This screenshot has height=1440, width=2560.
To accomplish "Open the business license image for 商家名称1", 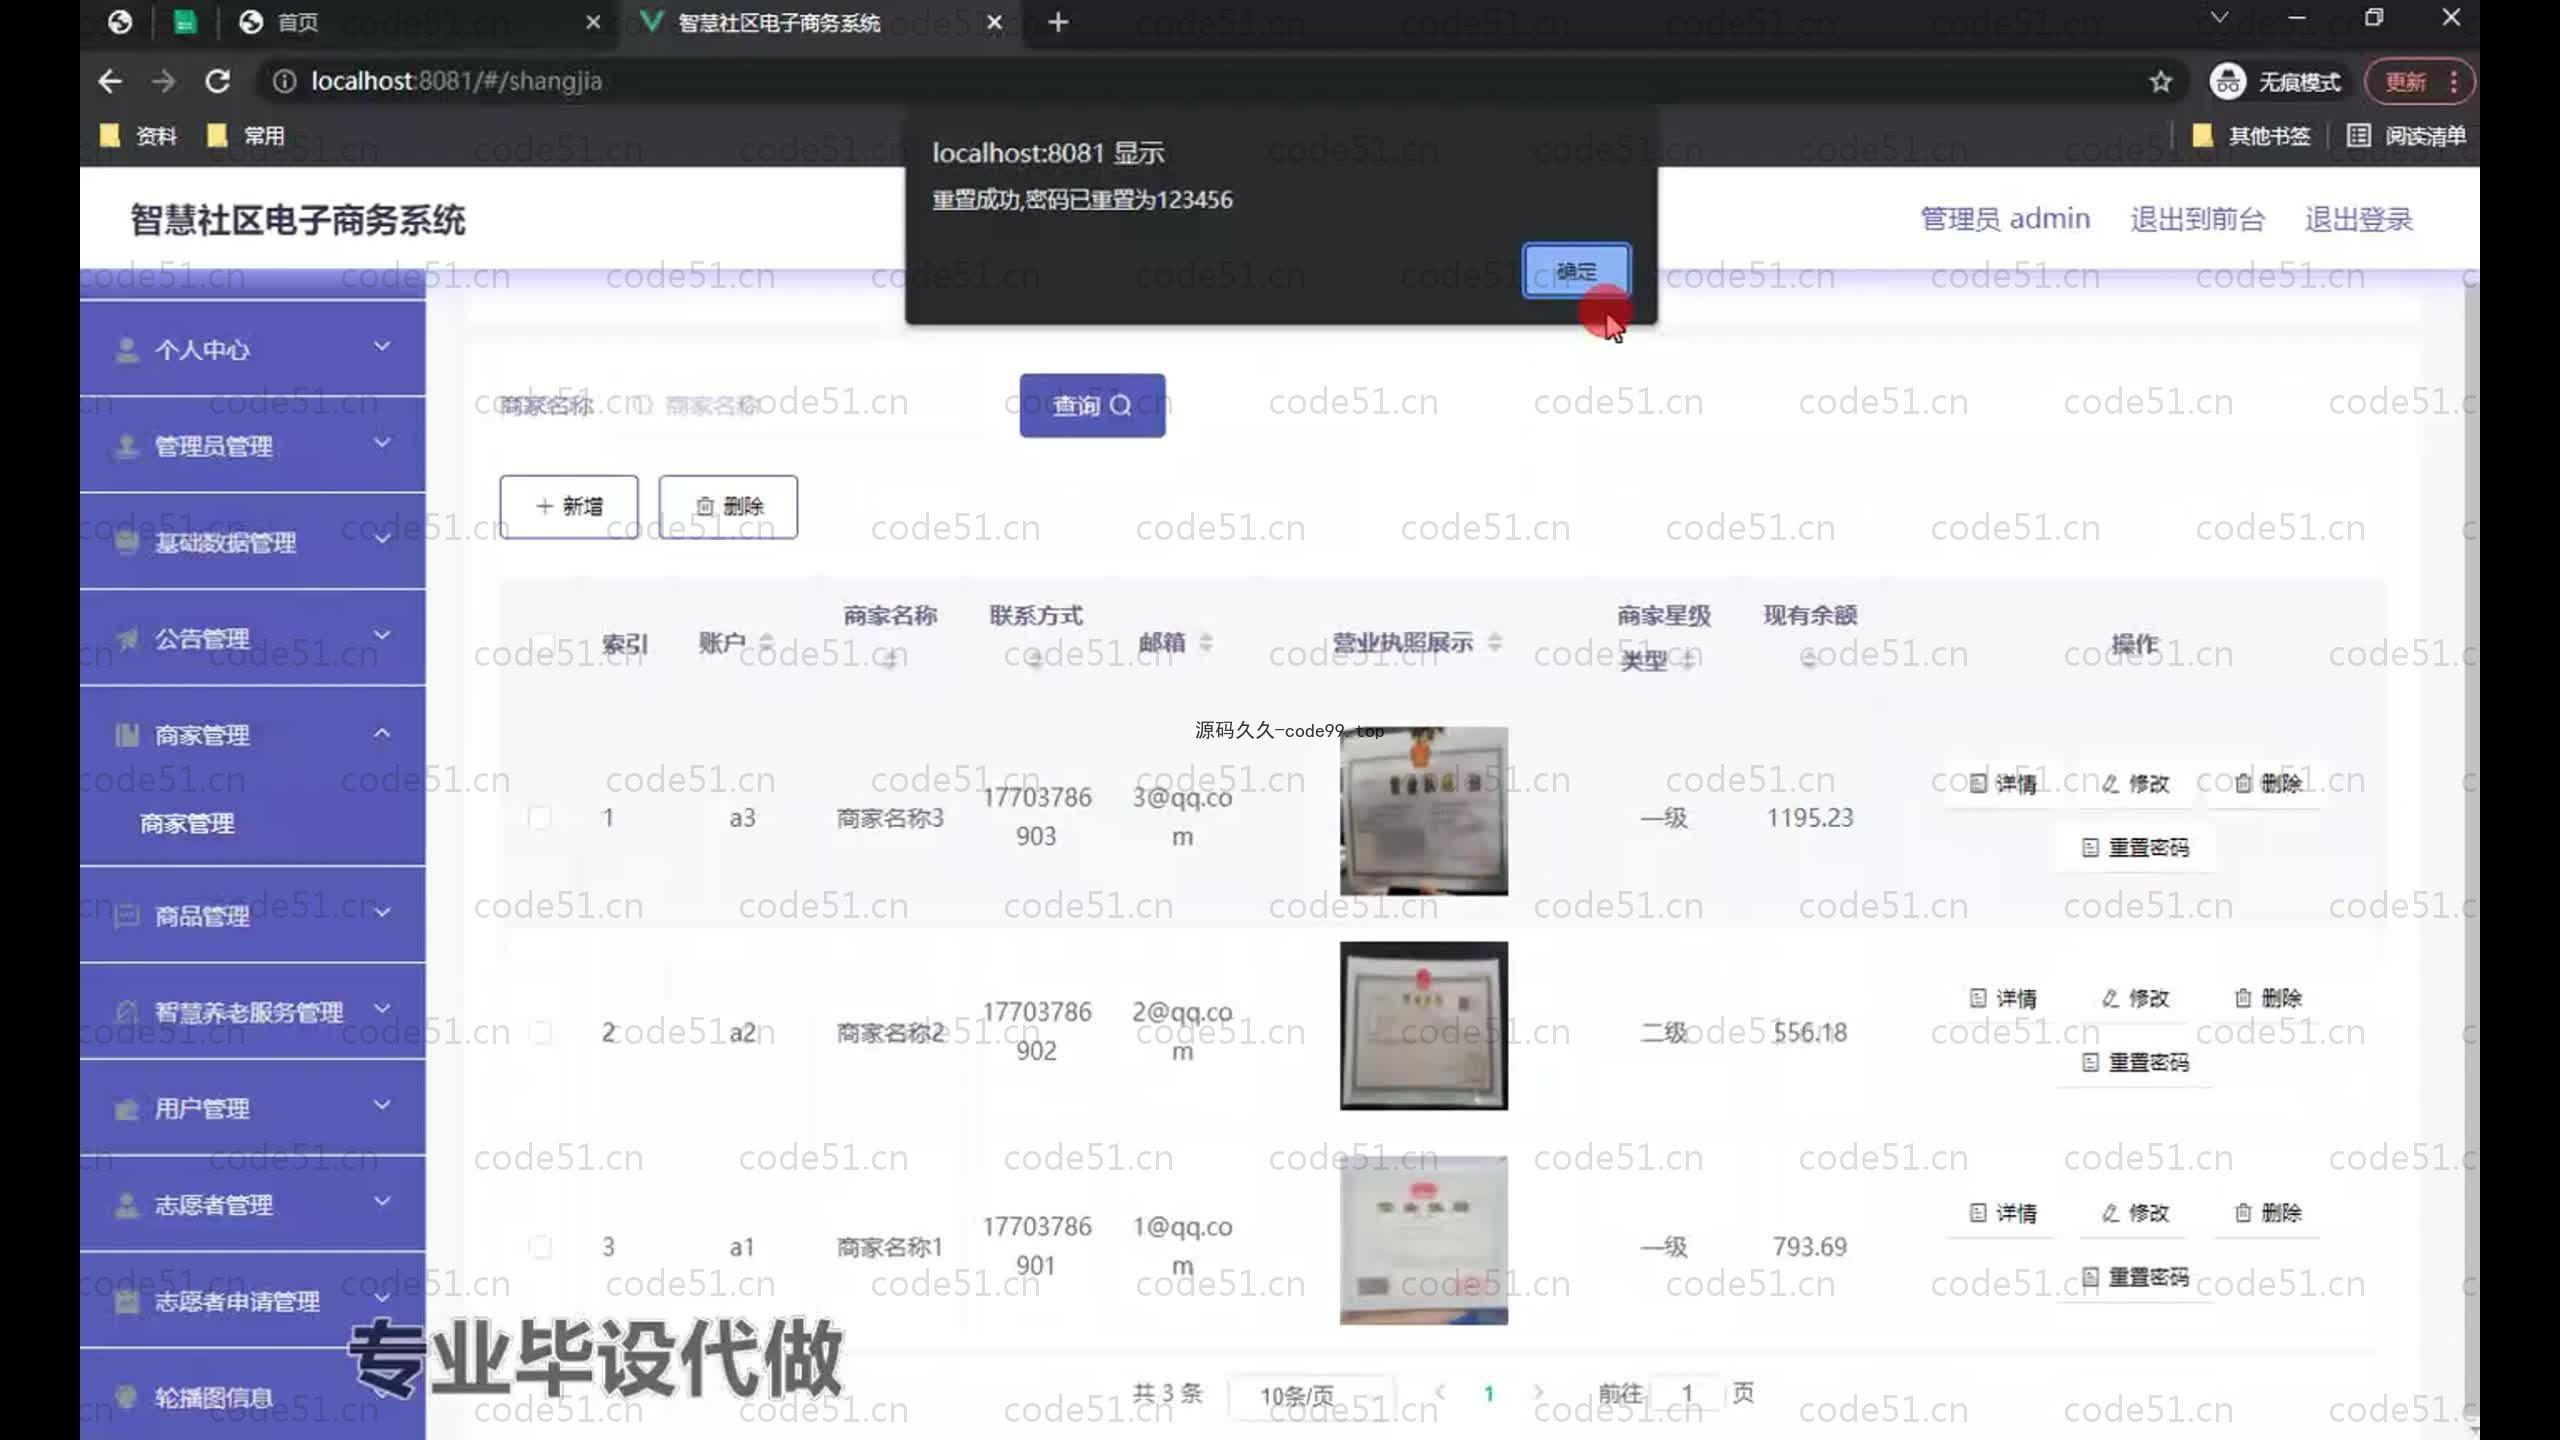I will click(x=1424, y=1241).
